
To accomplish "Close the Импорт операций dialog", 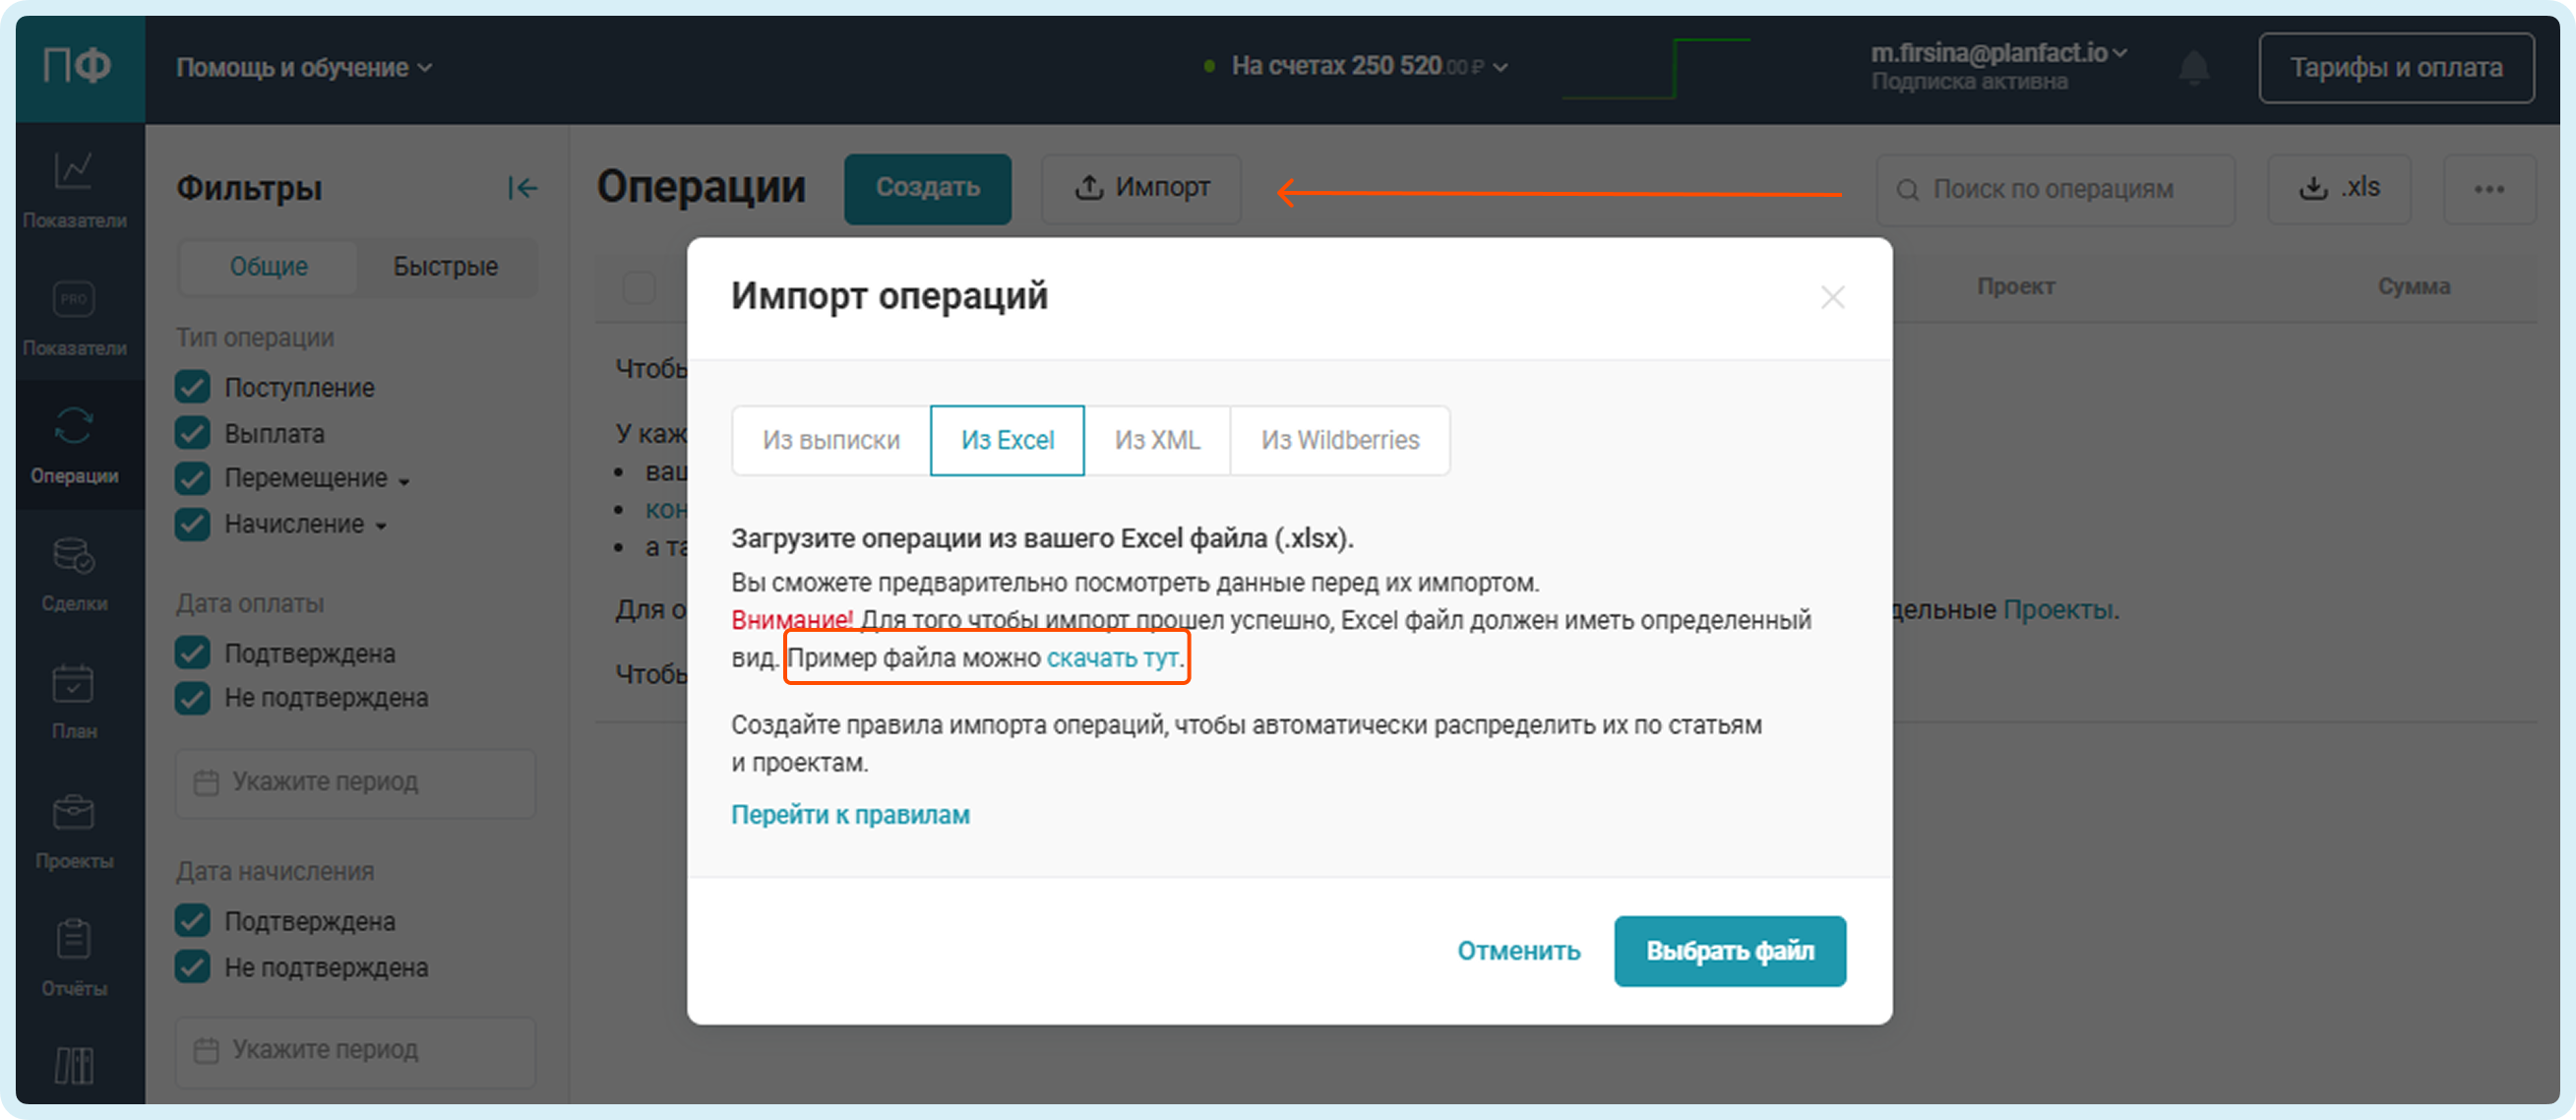I will coord(1832,297).
